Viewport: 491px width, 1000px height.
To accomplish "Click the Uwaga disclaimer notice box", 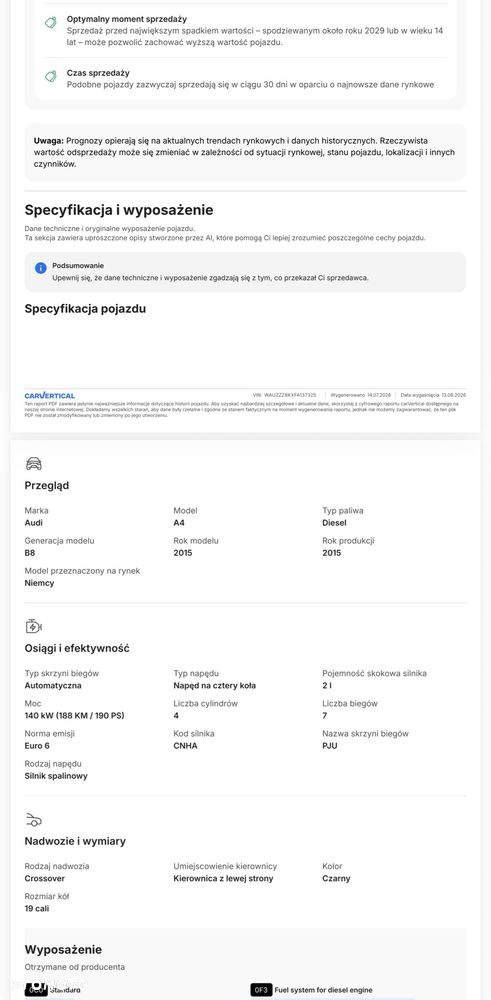I will tap(246, 152).
